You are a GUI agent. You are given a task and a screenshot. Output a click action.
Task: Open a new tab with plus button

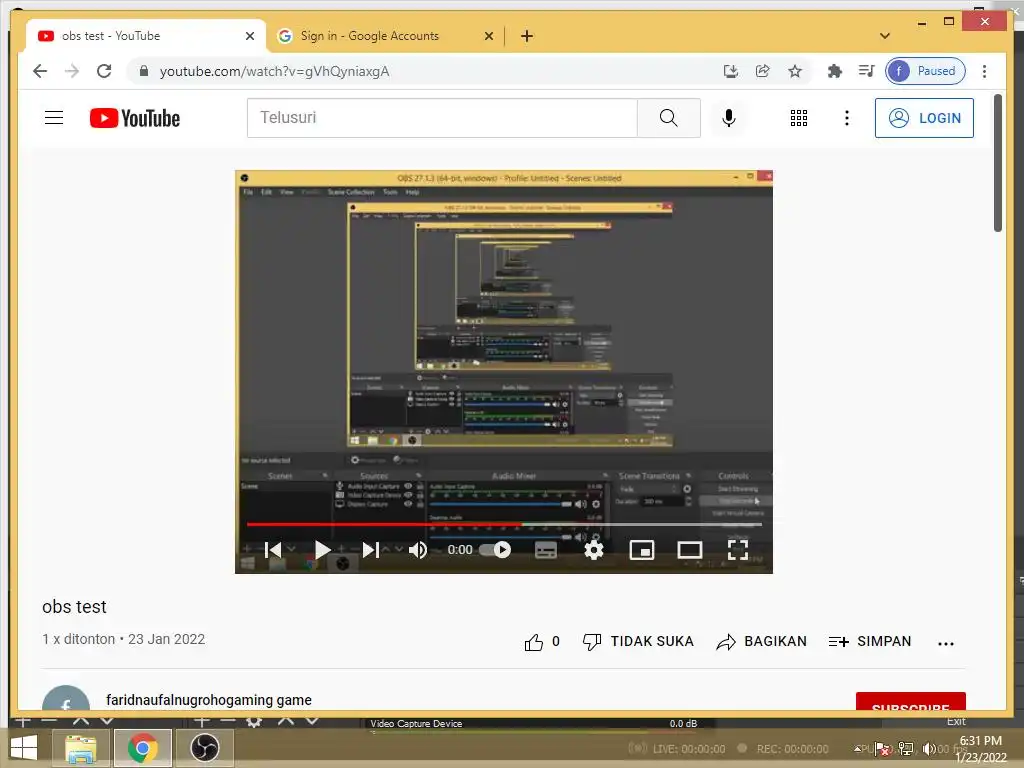click(527, 36)
